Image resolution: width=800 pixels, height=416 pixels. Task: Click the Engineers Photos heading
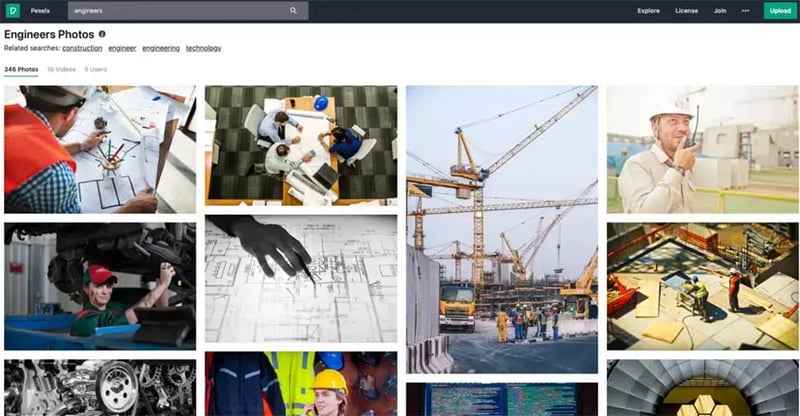point(49,34)
